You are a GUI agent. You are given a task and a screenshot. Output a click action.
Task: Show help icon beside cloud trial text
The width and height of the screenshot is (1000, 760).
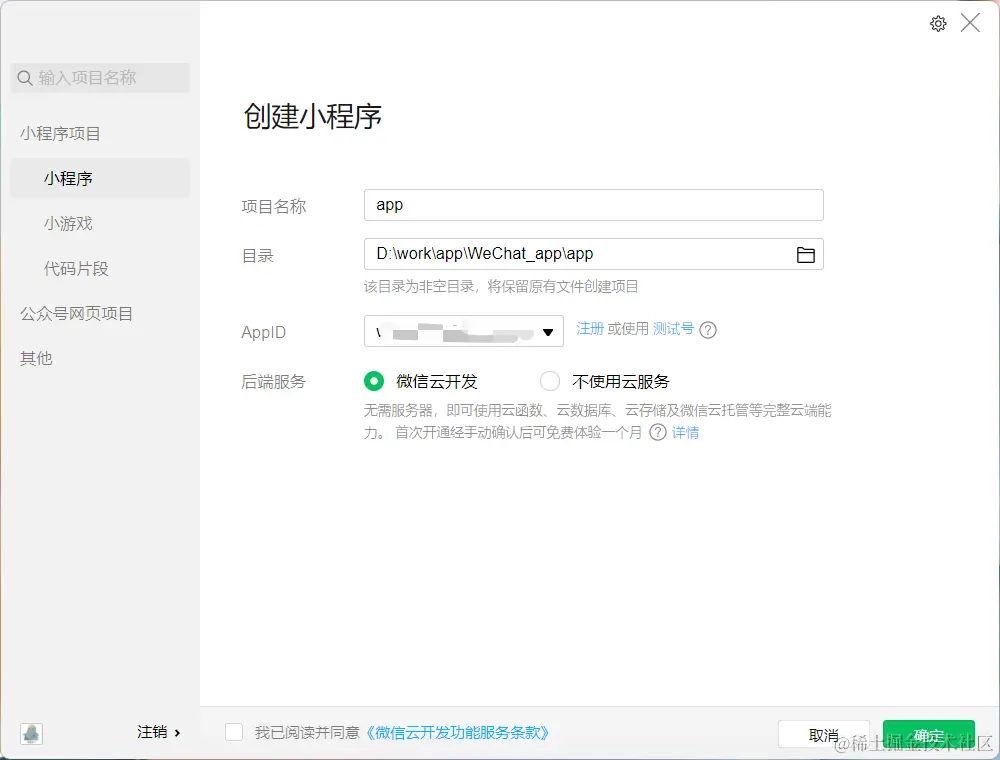tap(658, 432)
